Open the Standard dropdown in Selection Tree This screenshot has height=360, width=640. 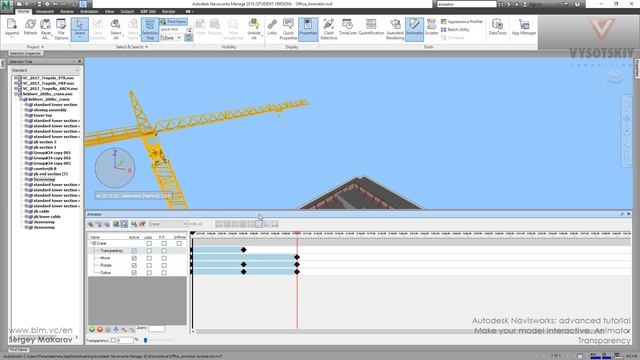[x=45, y=70]
